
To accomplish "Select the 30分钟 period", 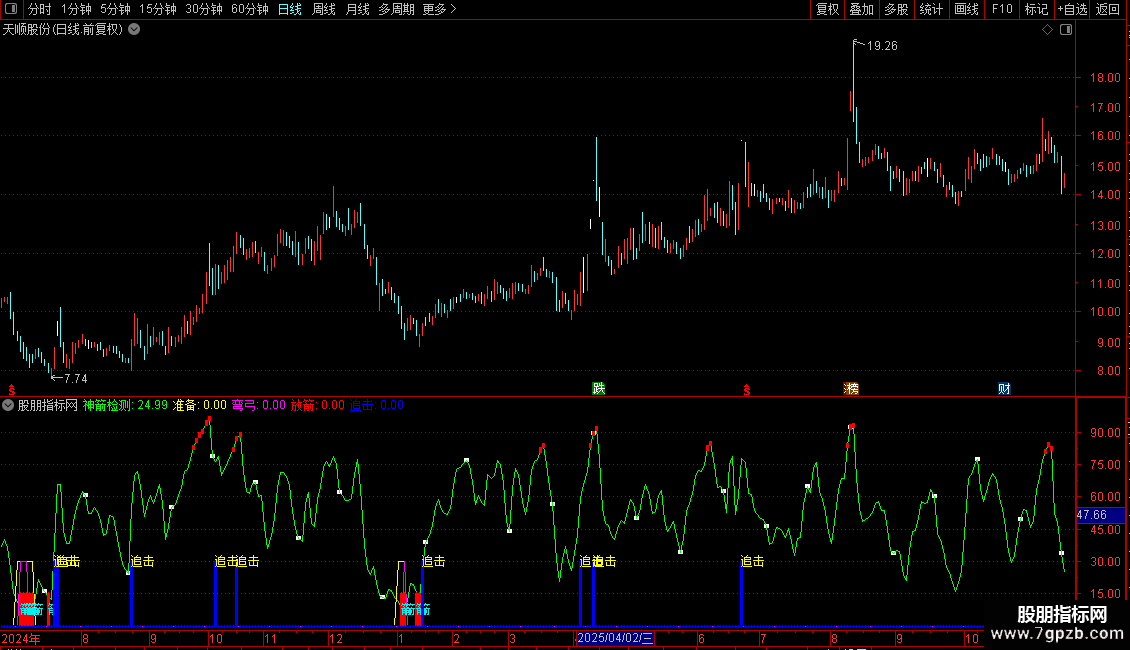I will coord(204,9).
